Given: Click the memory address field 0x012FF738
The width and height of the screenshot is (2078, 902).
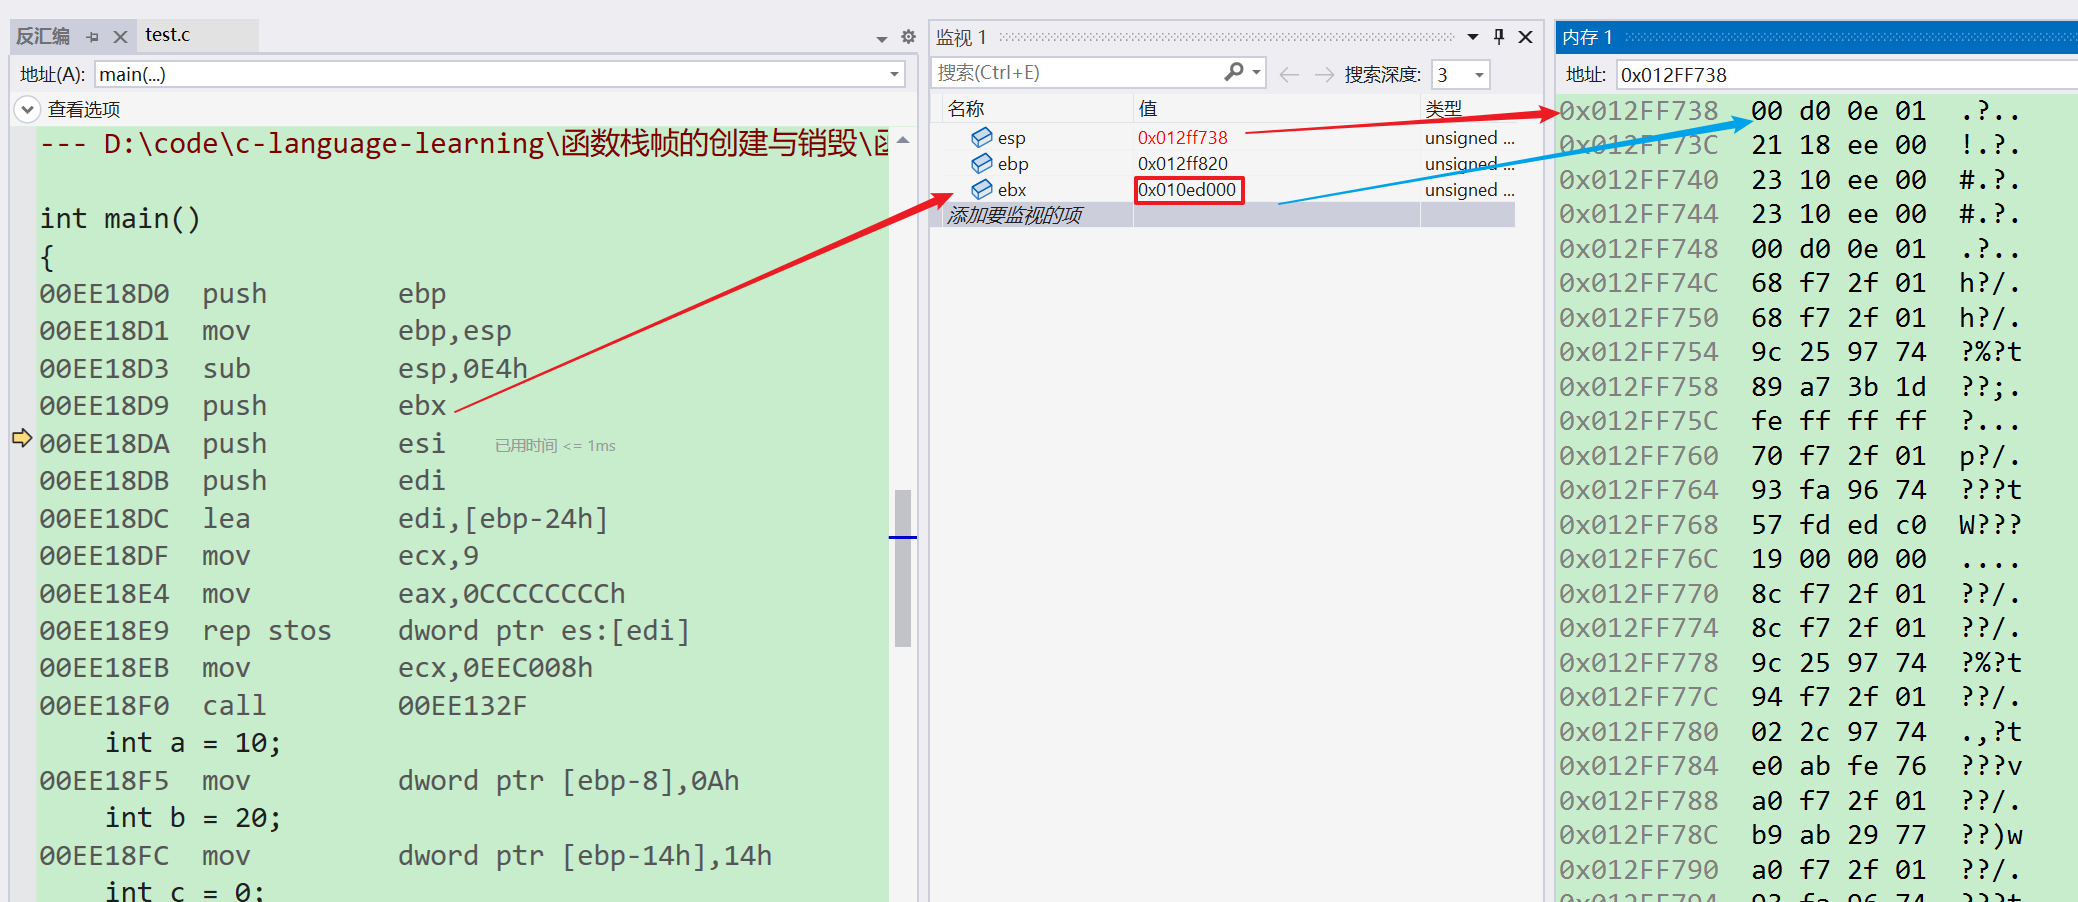Looking at the screenshot, I should point(1847,75).
